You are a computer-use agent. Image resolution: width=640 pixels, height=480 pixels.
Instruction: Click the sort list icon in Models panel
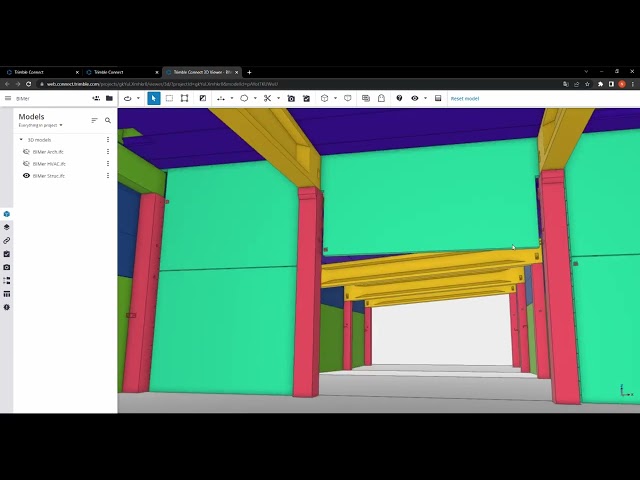[x=94, y=120]
